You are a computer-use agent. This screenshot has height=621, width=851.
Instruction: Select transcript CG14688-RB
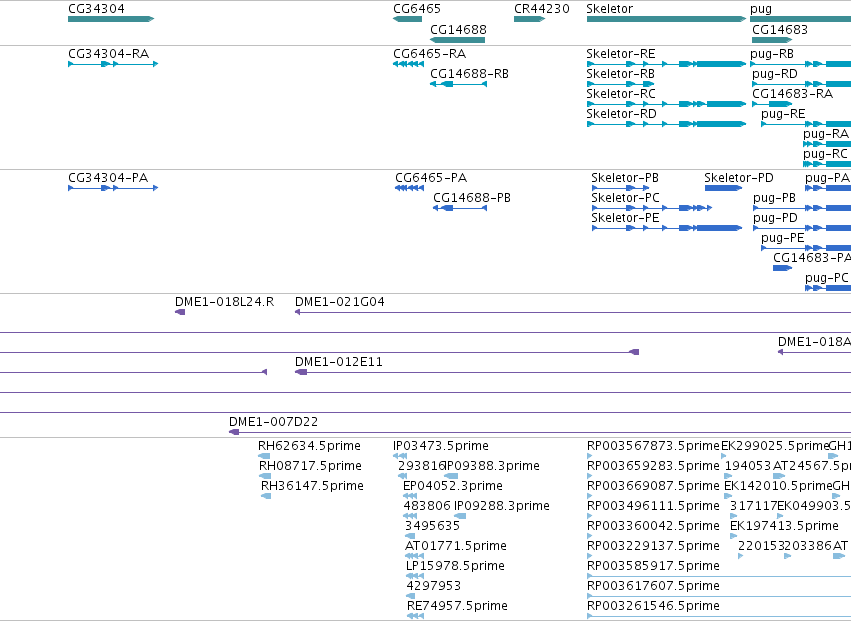459,84
